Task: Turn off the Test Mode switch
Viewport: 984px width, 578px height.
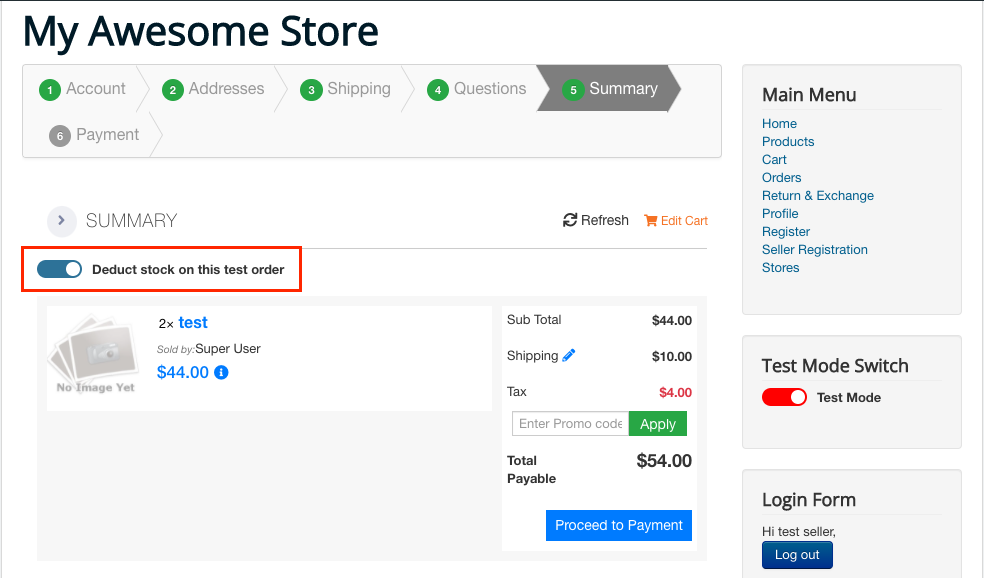Action: pos(784,397)
